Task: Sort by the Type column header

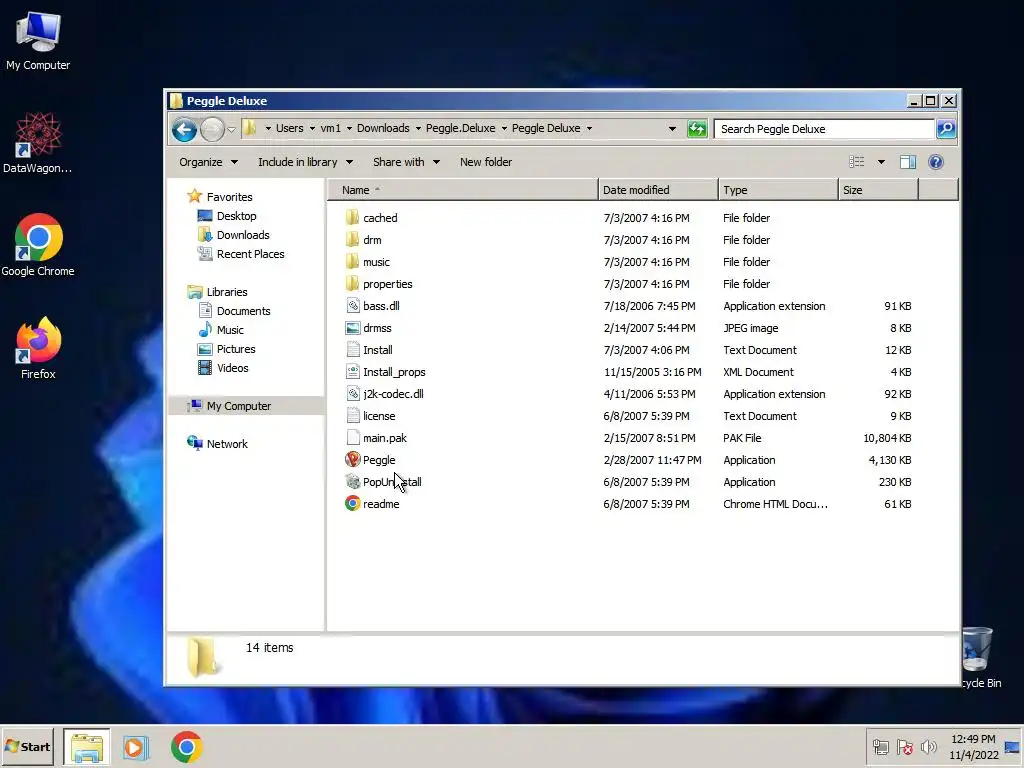Action: [x=778, y=190]
